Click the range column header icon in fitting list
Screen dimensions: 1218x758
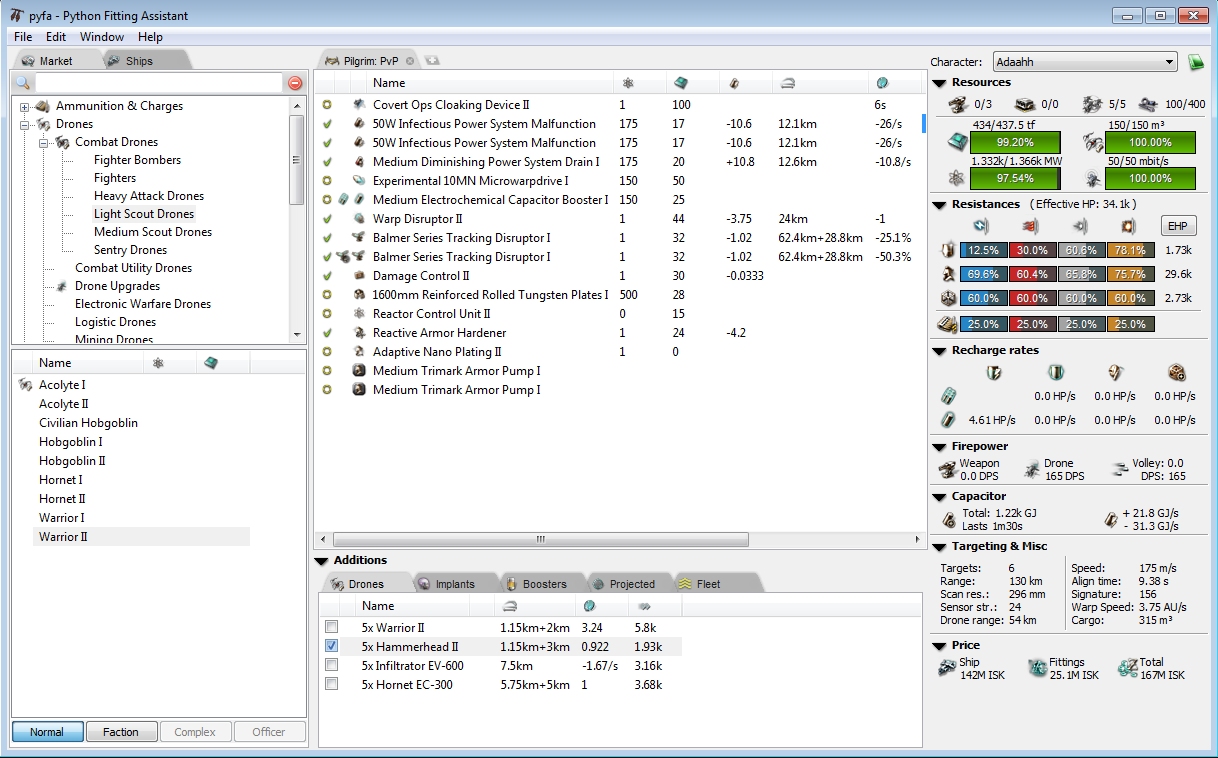788,83
